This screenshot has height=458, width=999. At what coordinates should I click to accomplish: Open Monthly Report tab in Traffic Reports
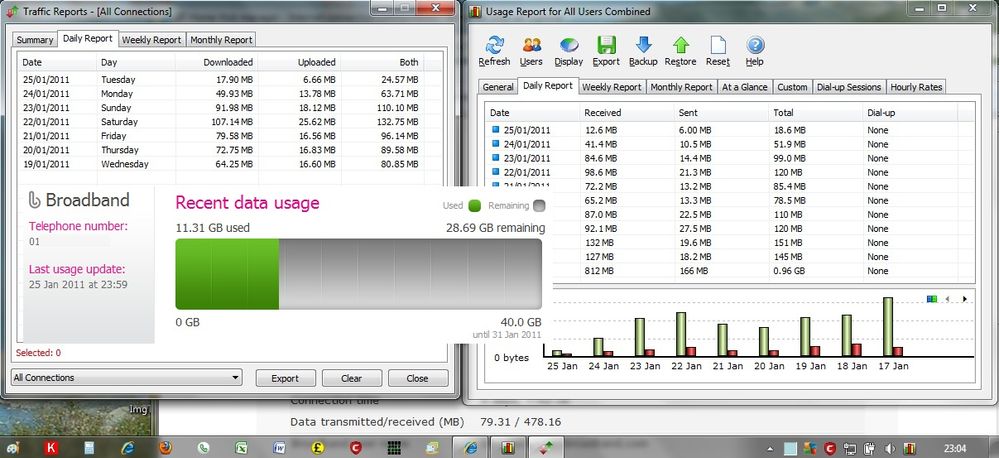(221, 39)
